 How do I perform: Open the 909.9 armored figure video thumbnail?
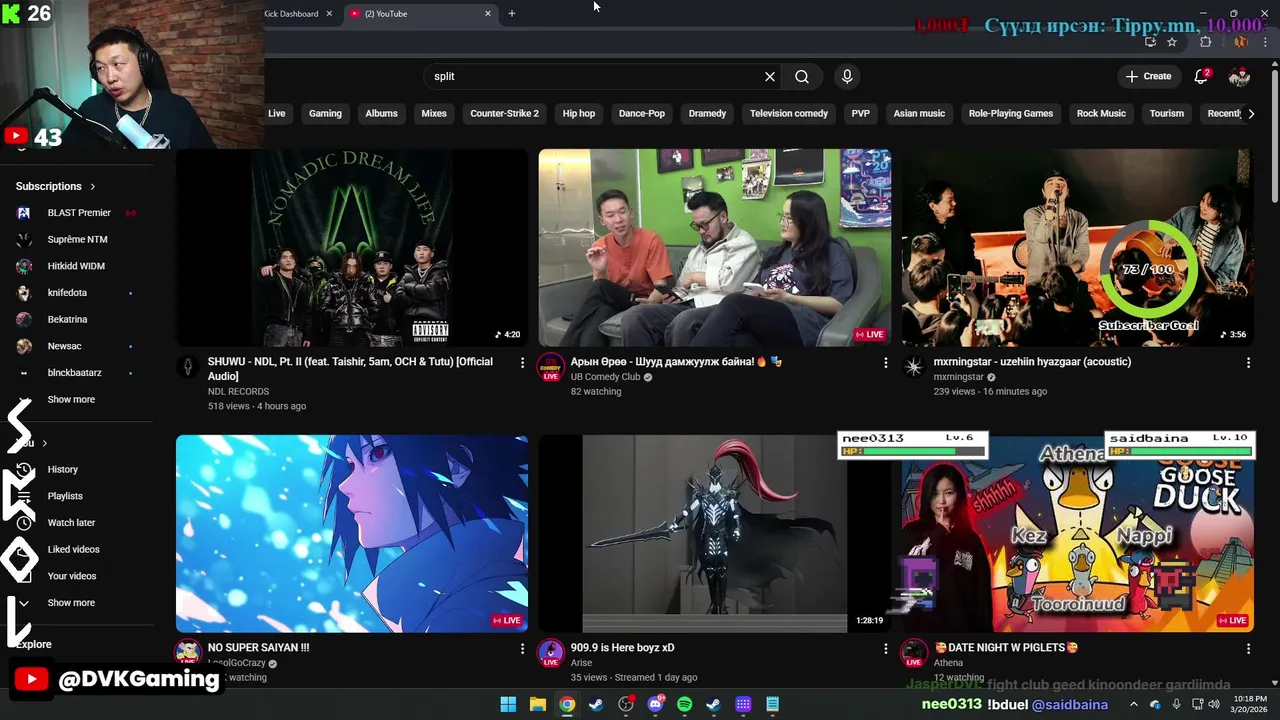[x=714, y=533]
